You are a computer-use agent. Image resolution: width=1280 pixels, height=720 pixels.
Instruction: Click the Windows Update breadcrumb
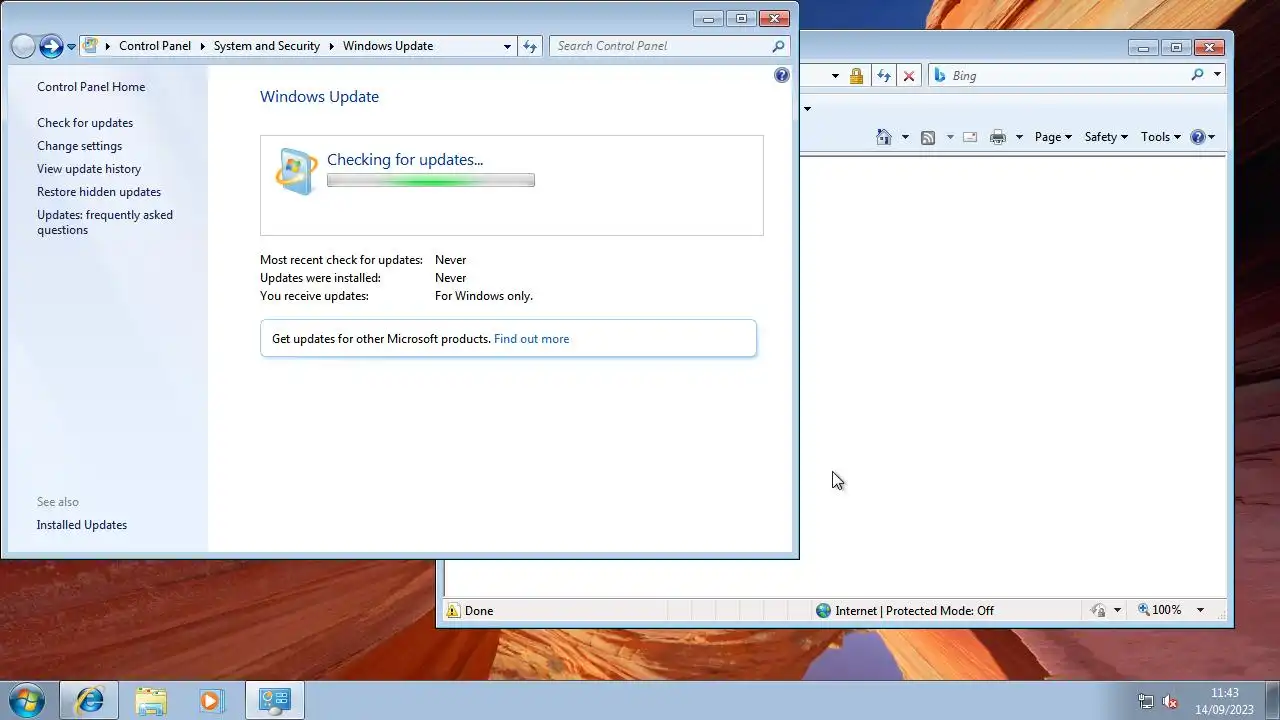pyautogui.click(x=388, y=46)
